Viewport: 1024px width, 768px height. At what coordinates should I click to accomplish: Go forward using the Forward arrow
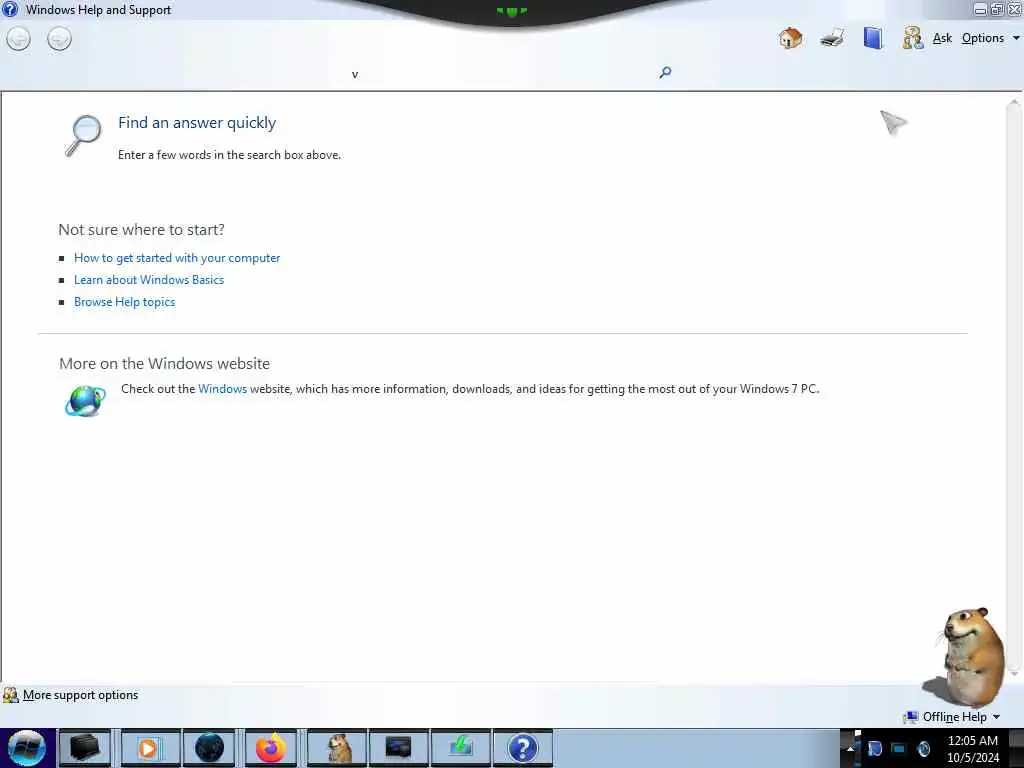pos(59,39)
